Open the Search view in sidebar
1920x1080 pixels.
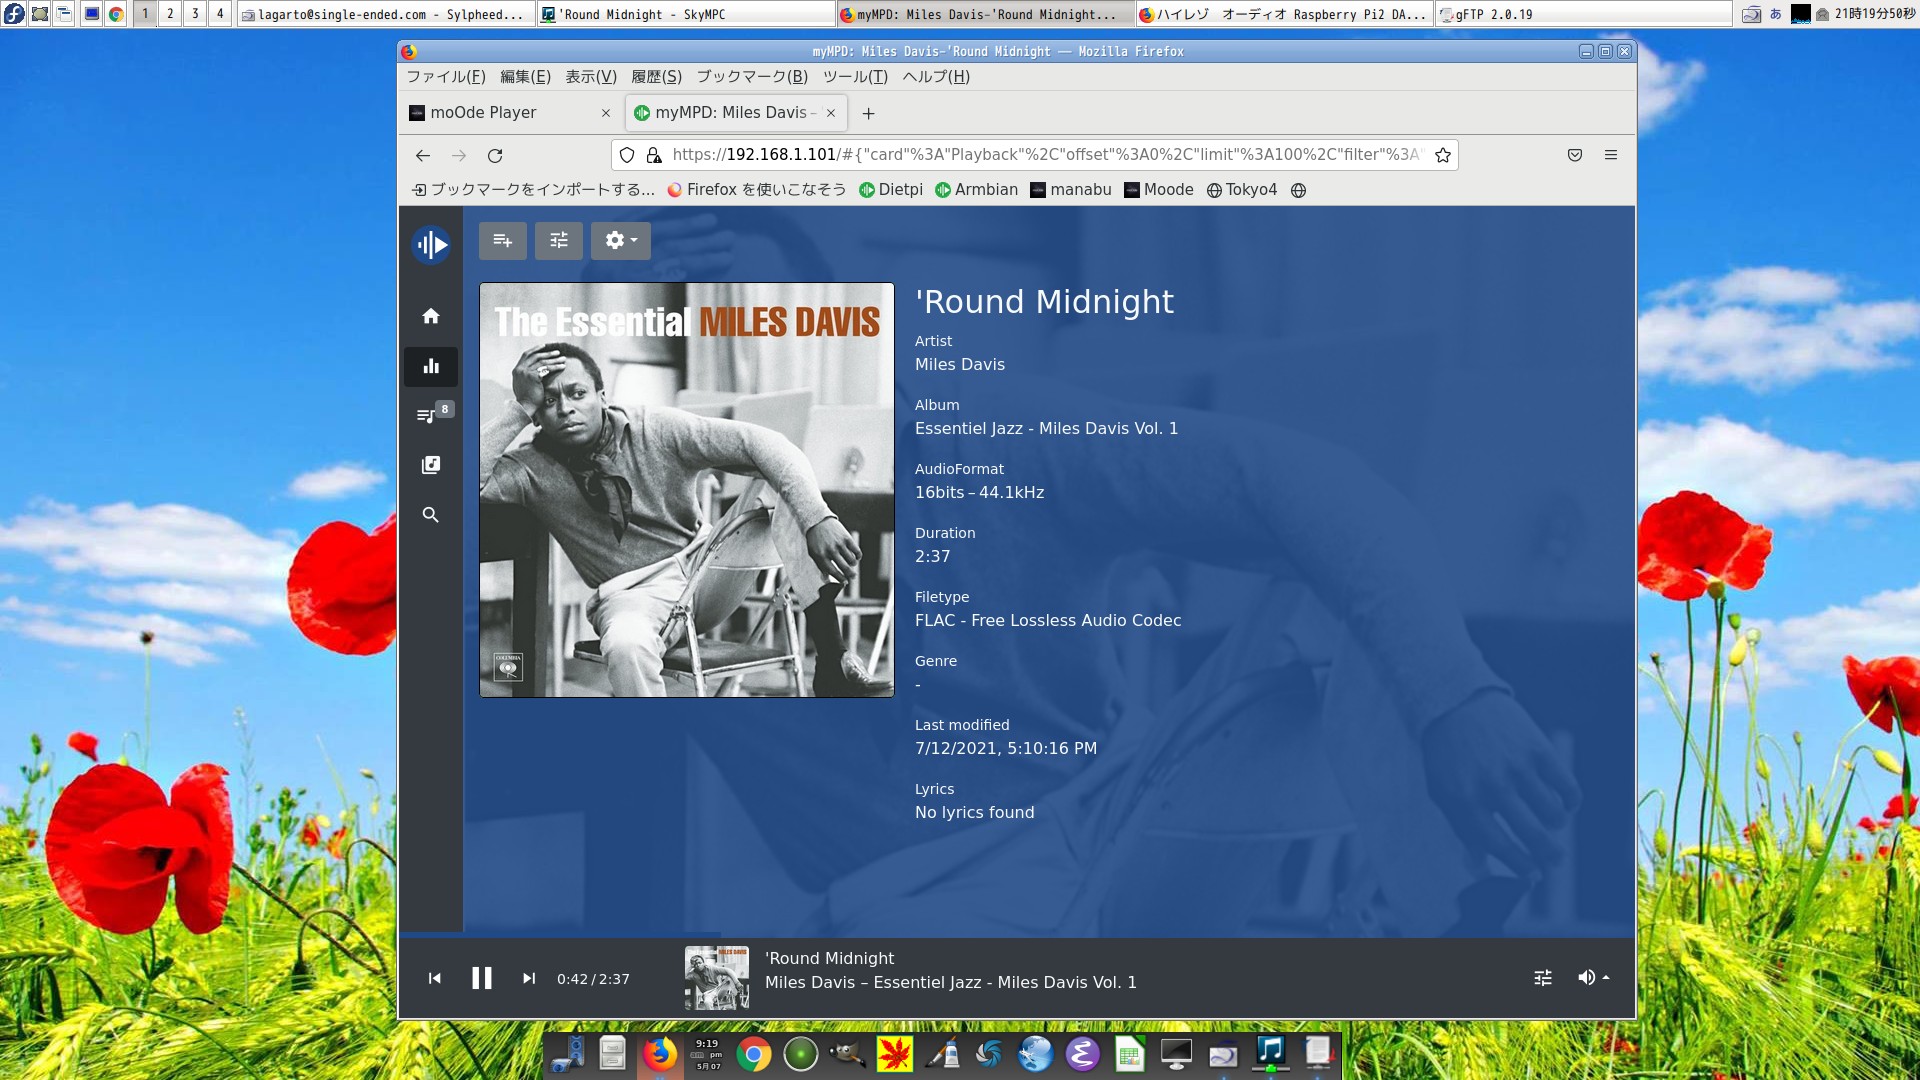click(x=431, y=515)
